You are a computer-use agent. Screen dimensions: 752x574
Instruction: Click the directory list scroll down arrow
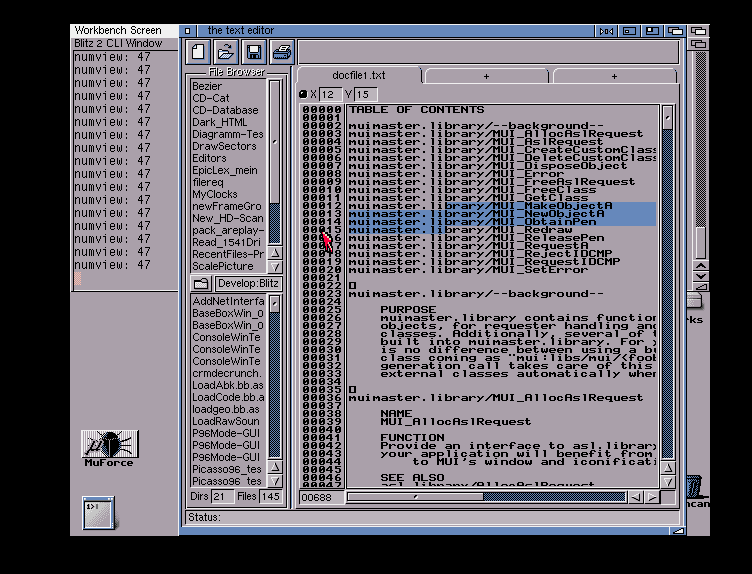(x=275, y=267)
